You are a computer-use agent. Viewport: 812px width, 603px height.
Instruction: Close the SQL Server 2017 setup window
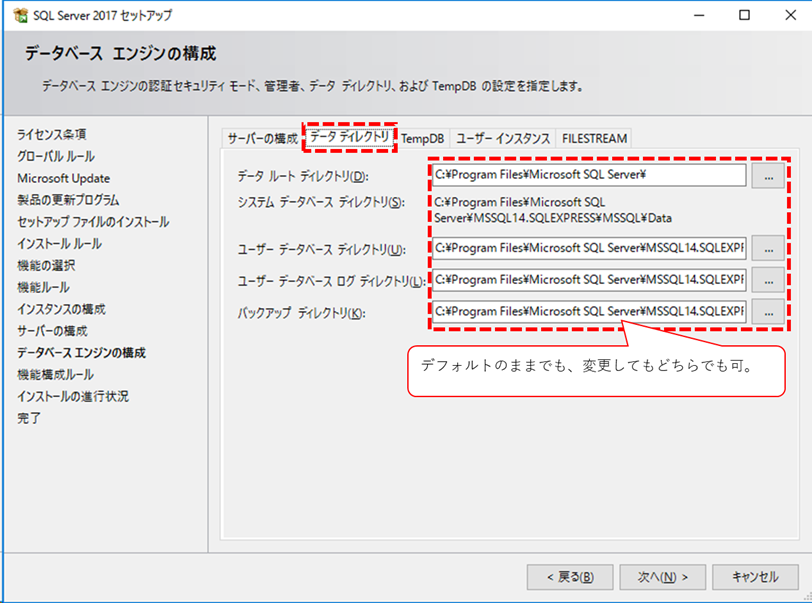(x=790, y=15)
